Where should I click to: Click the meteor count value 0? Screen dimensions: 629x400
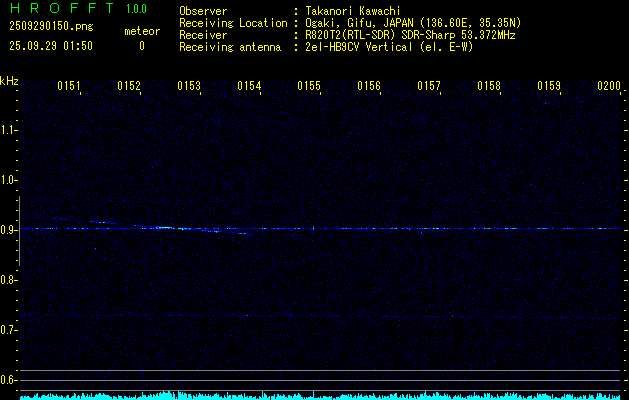(x=141, y=46)
